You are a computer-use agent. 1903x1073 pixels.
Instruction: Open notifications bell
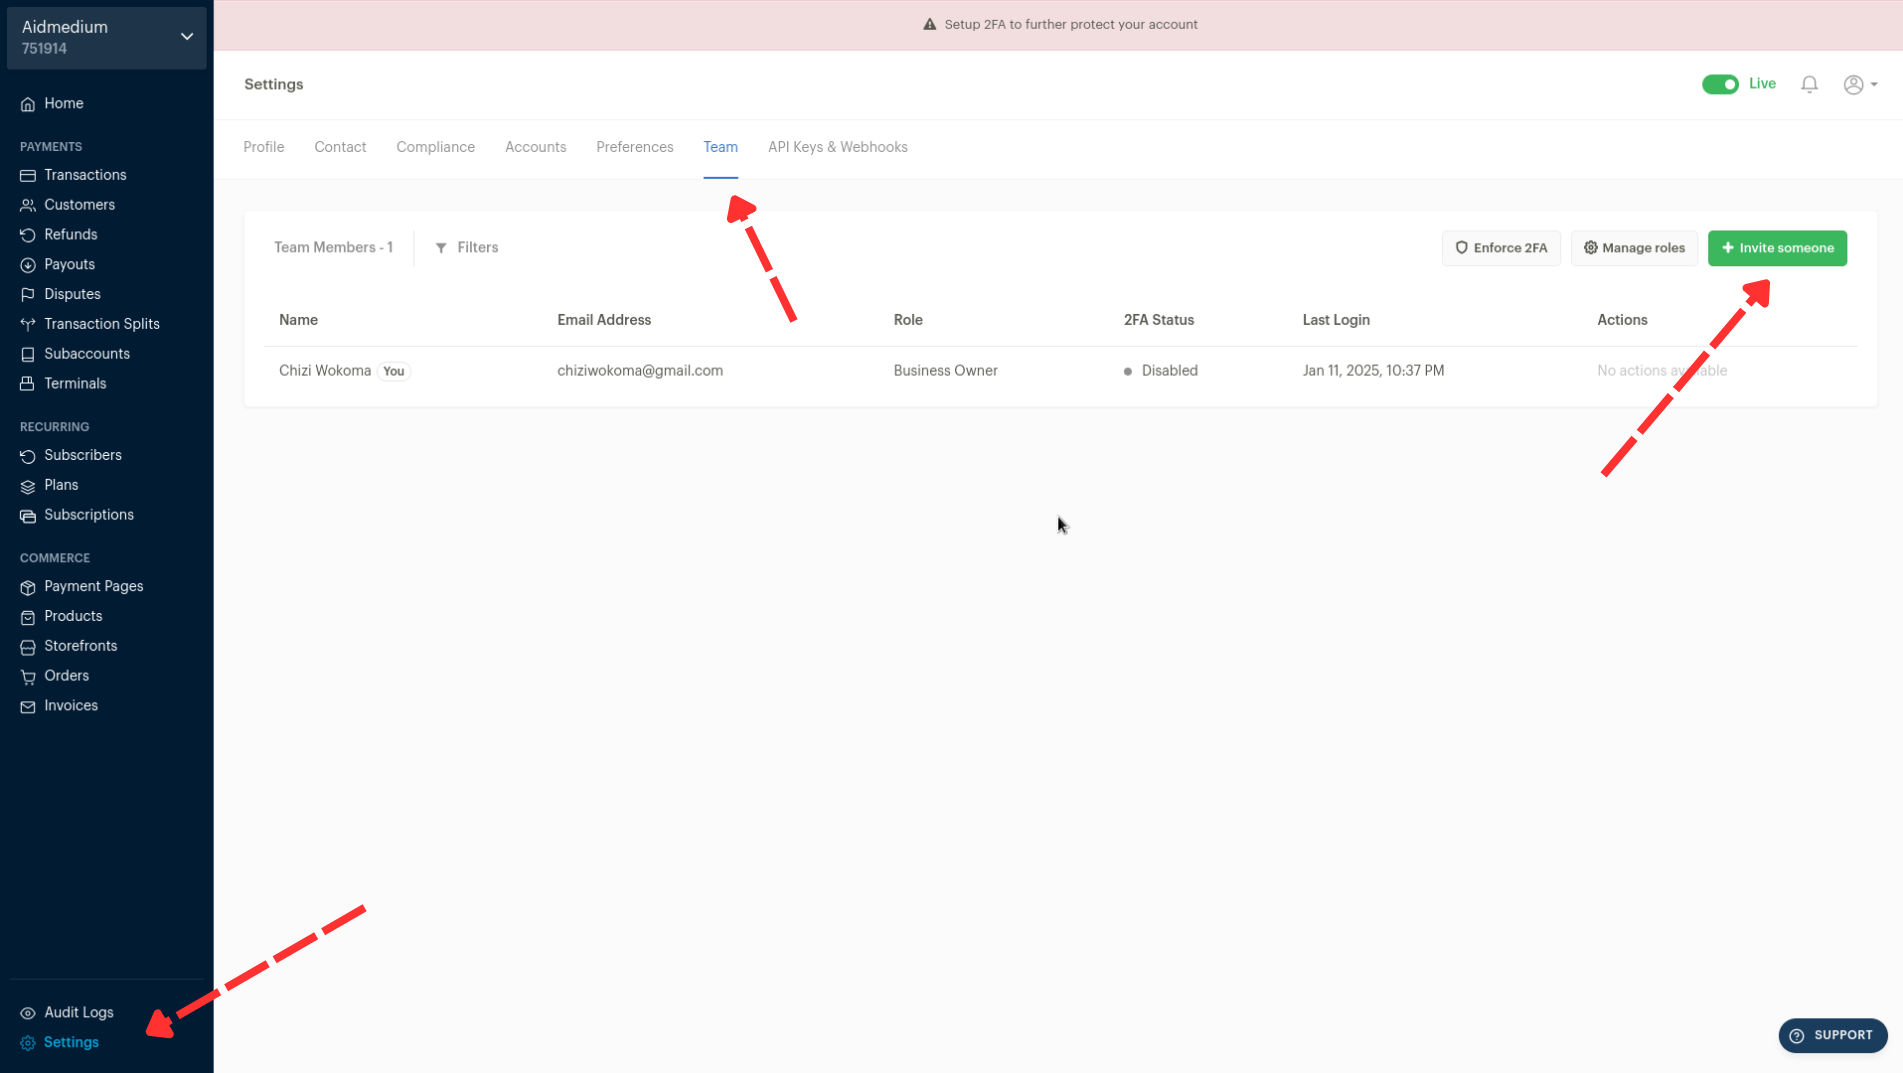tap(1809, 85)
